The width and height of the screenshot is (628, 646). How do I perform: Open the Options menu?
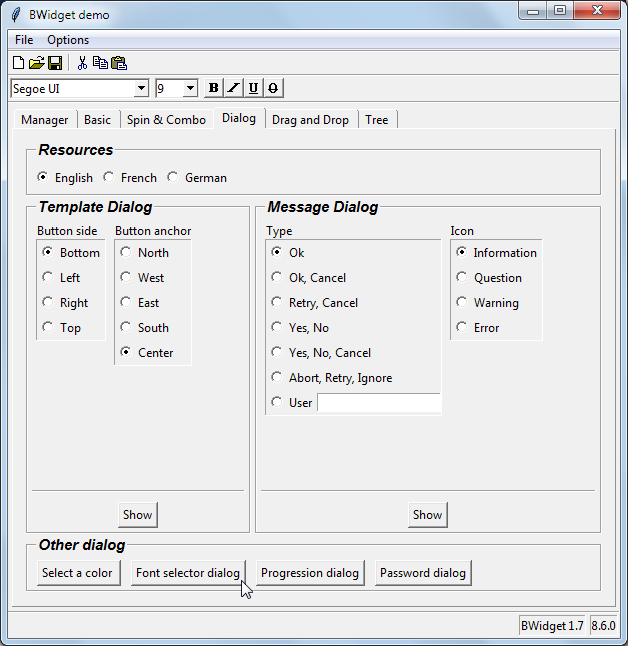[68, 40]
